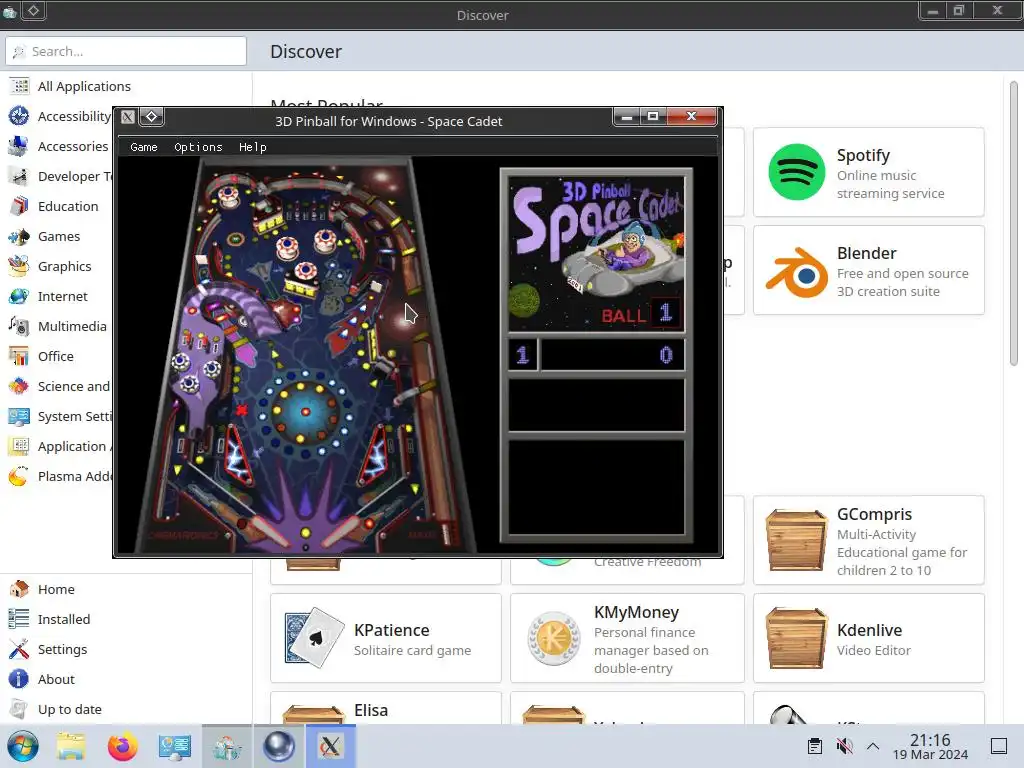This screenshot has height=768, width=1024.
Task: Click the Space Cadet logo image
Action: tap(596, 253)
